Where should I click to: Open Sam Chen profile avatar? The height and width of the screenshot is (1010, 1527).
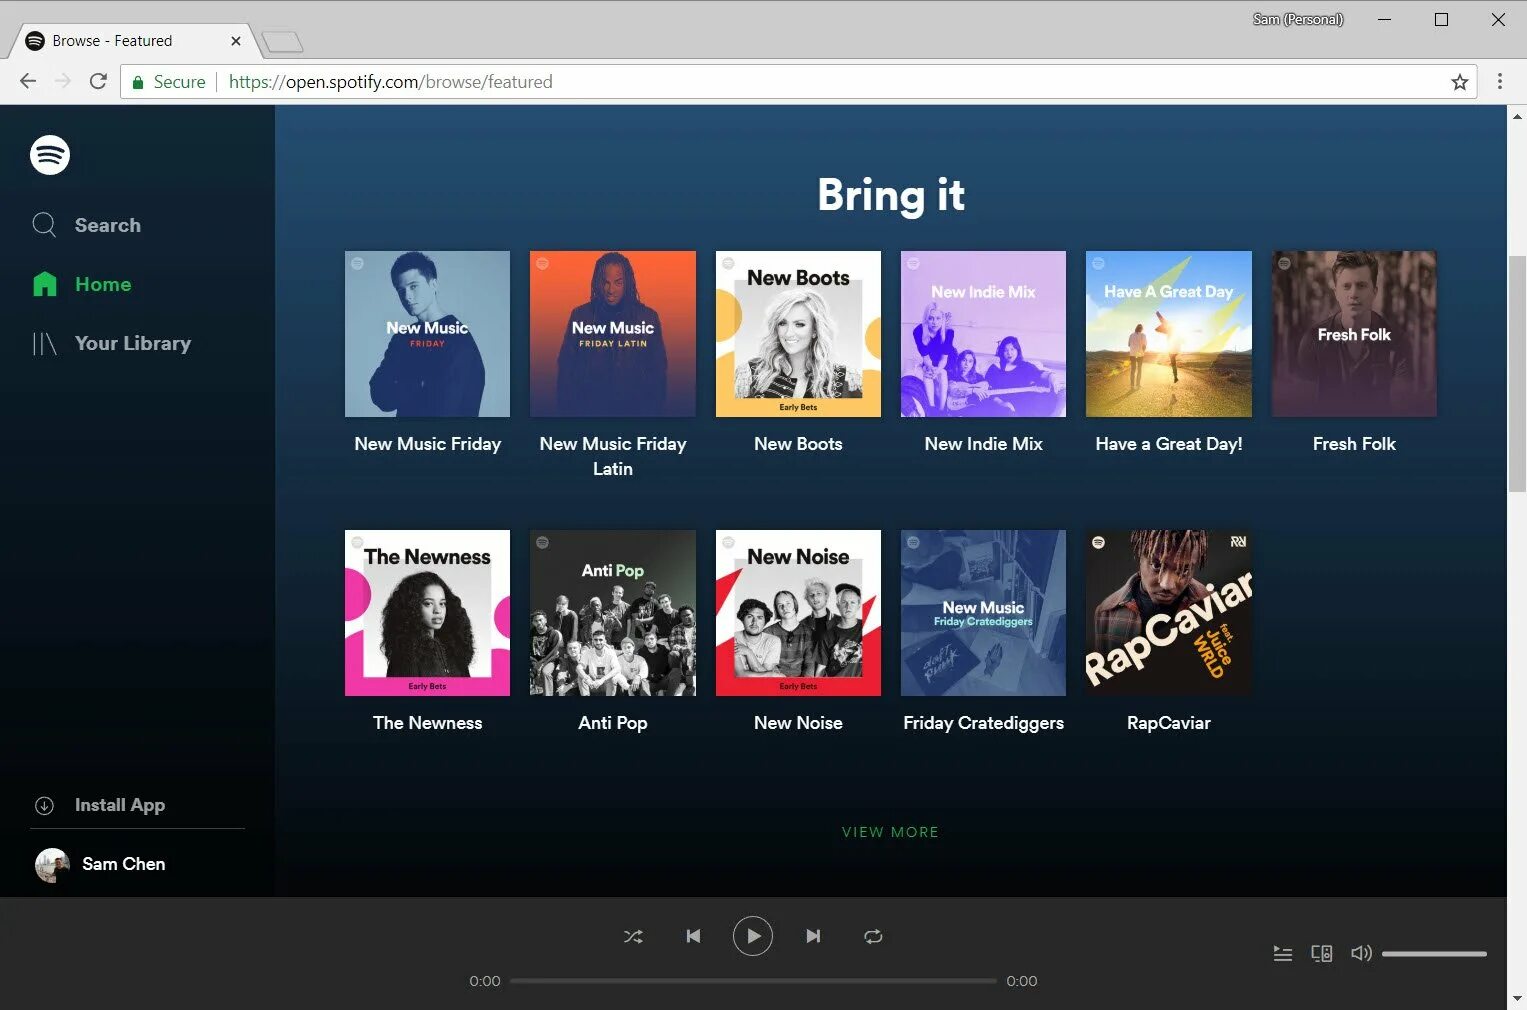tap(52, 865)
